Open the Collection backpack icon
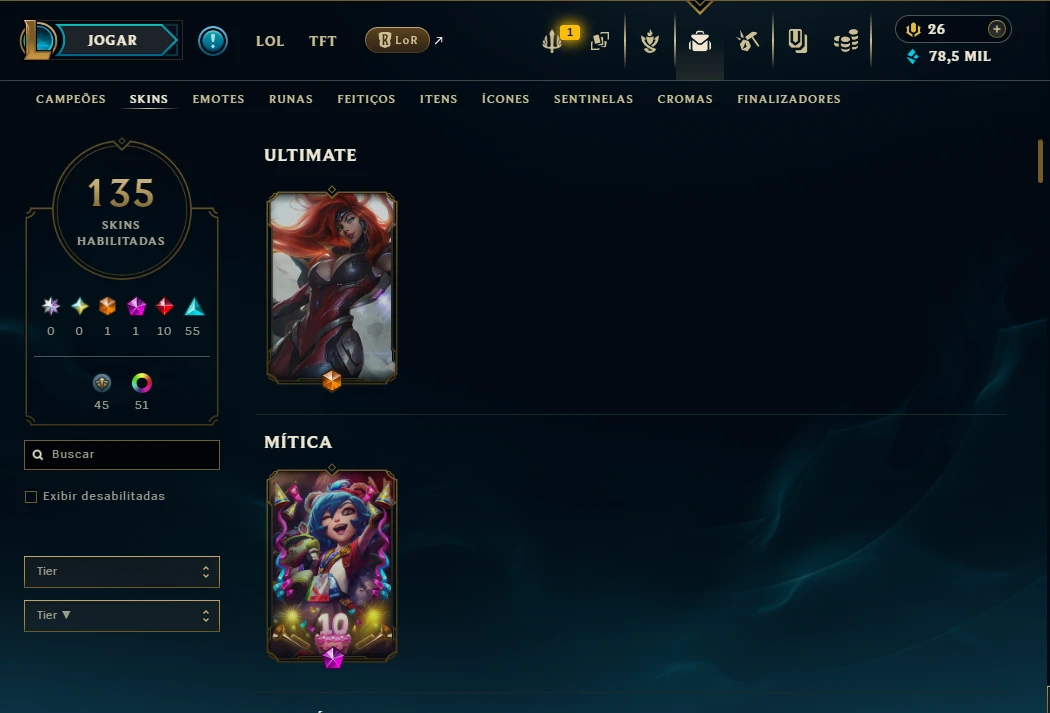 (x=700, y=42)
